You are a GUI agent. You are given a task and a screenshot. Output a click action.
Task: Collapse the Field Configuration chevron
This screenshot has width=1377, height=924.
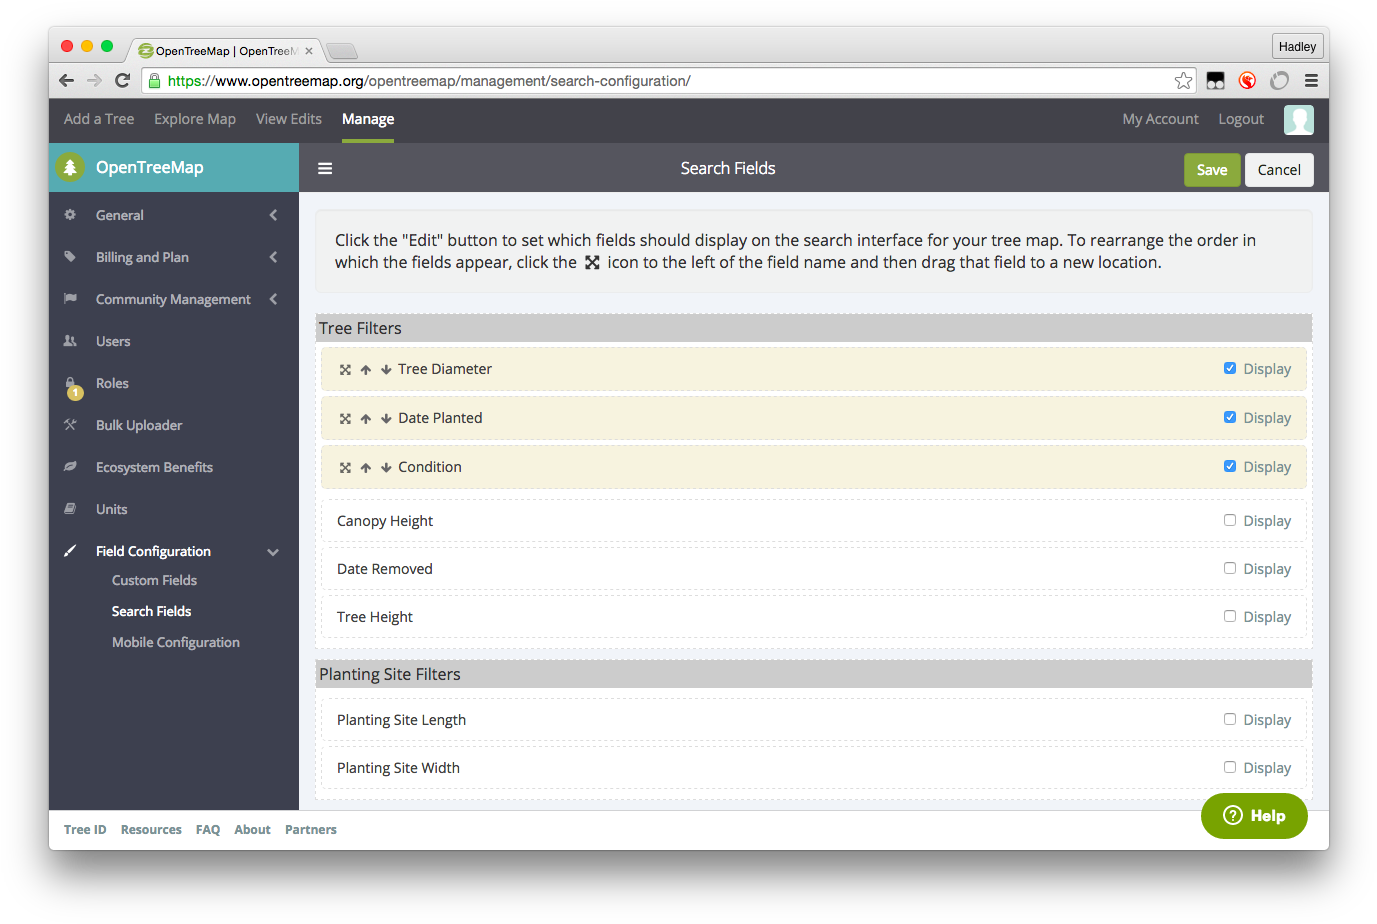click(273, 552)
